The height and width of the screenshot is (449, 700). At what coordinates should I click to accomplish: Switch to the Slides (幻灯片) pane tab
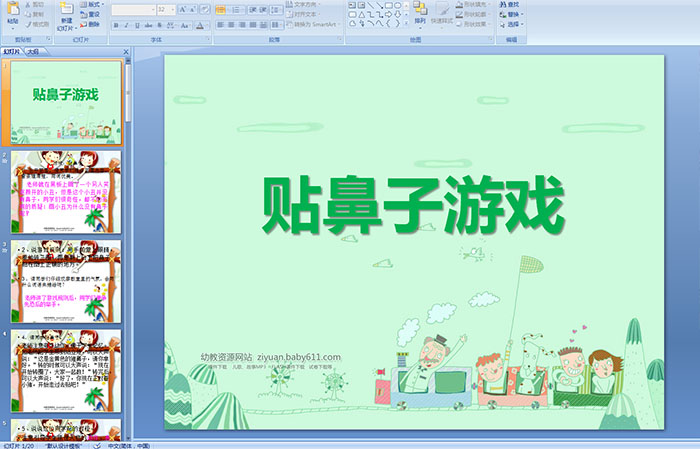pos(12,52)
